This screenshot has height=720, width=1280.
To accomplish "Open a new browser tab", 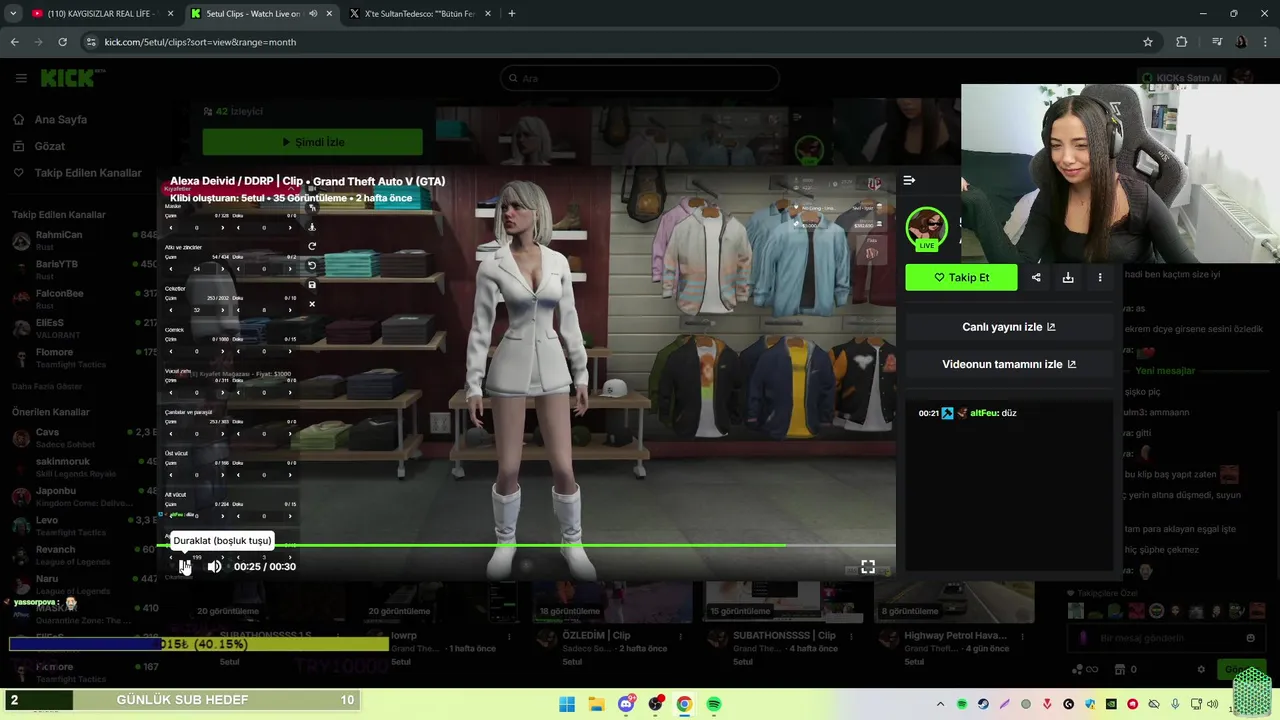I will click(512, 14).
